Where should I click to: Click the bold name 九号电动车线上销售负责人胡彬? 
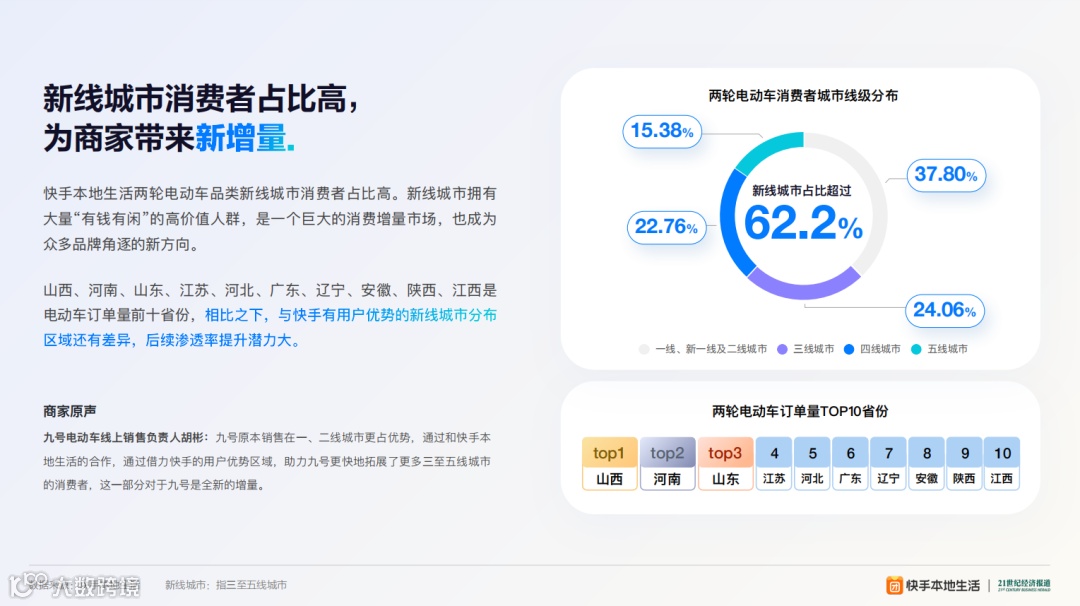pos(124,438)
